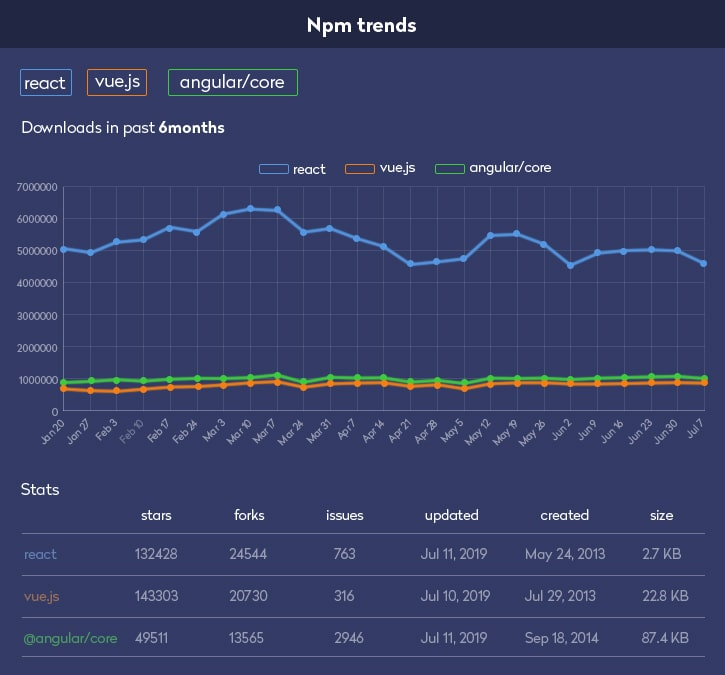Click react data point at Jun 2

coord(570,265)
